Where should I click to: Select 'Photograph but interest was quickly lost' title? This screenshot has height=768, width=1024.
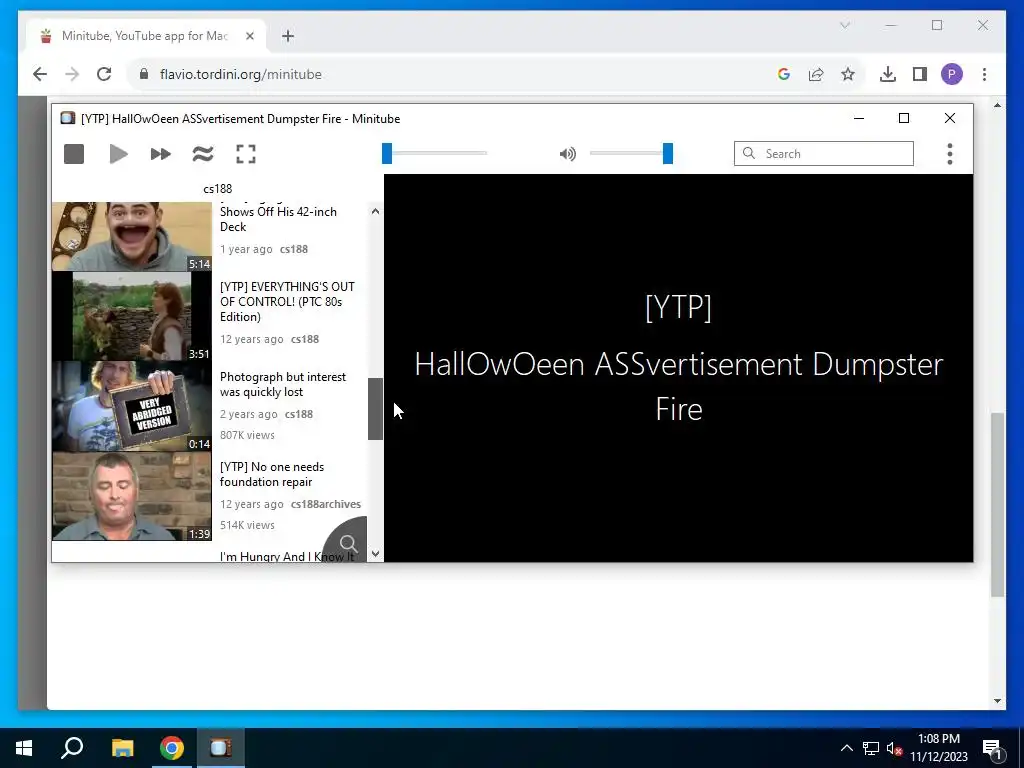(283, 385)
